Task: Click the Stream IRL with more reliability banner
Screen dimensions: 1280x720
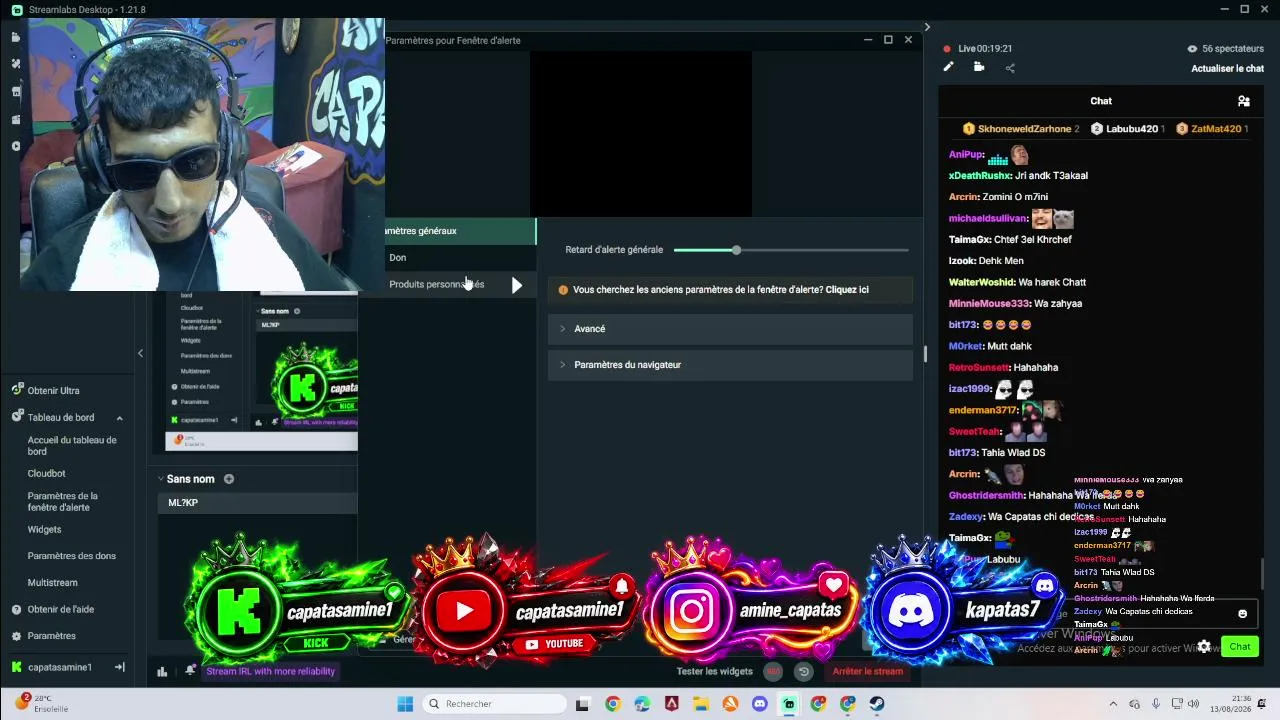Action: 270,671
